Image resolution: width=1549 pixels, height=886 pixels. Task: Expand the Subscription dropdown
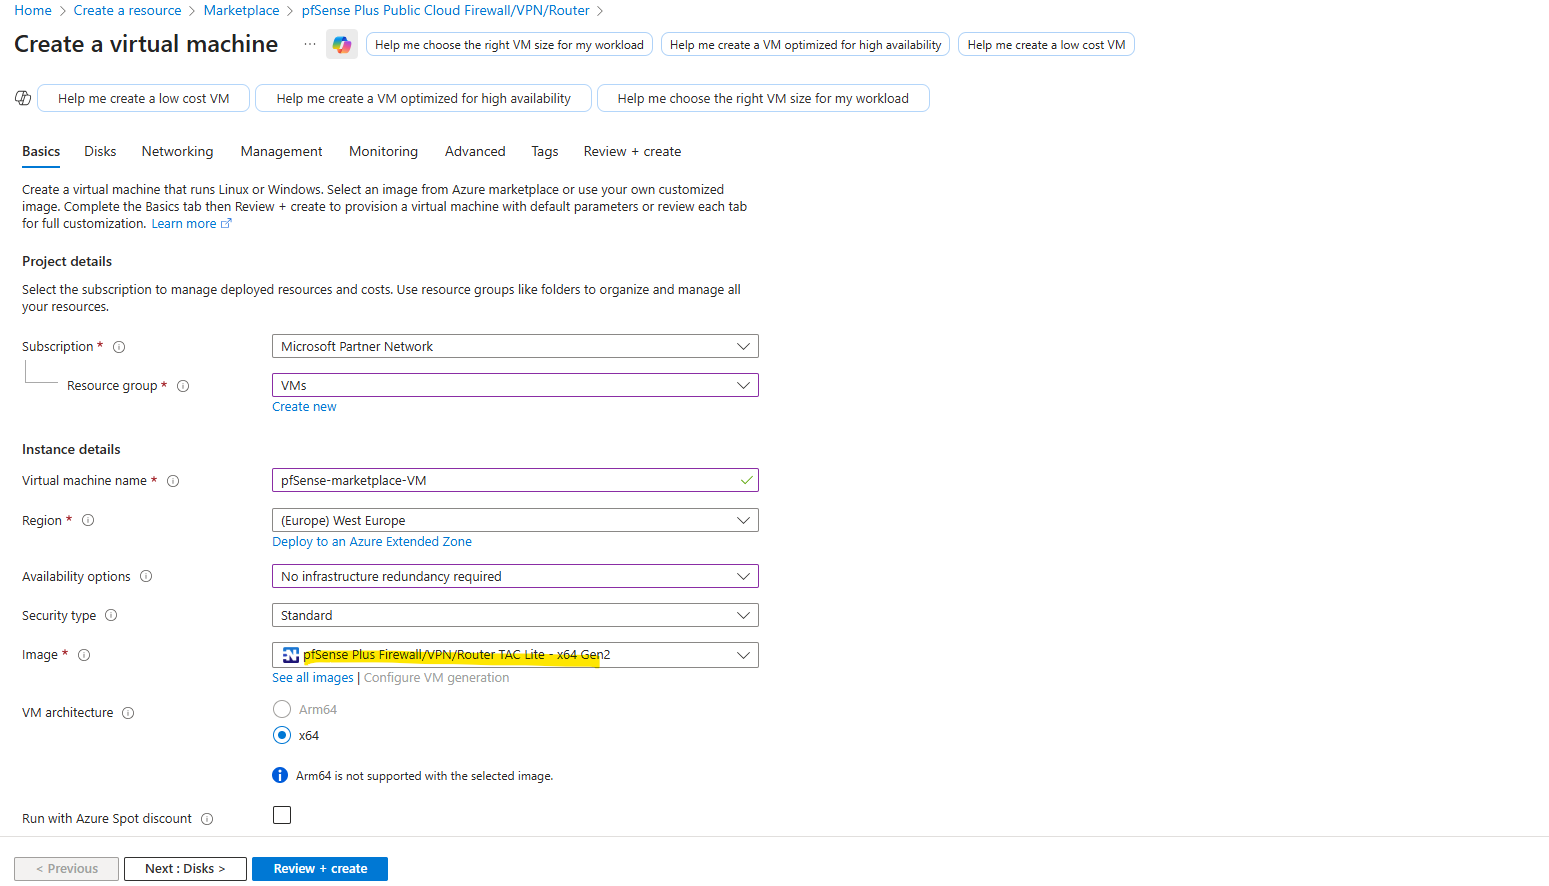pos(515,346)
